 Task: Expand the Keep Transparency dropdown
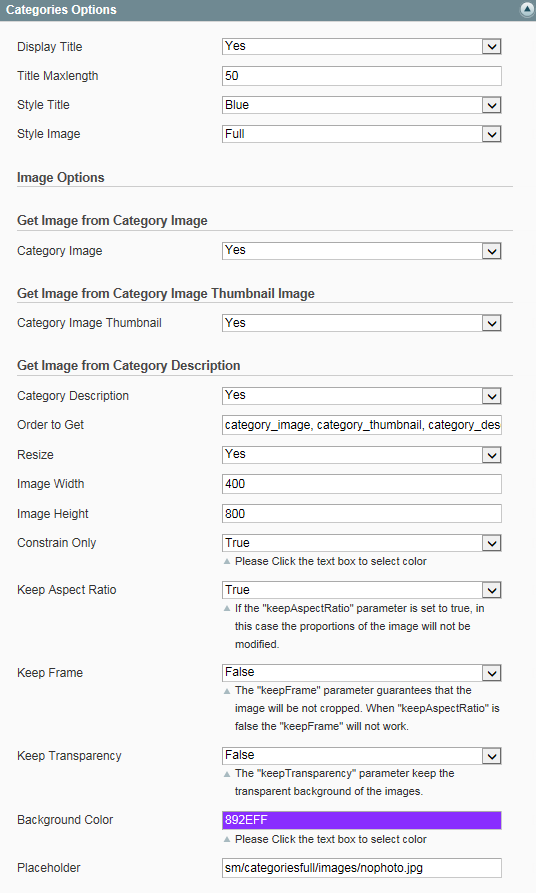click(x=362, y=756)
